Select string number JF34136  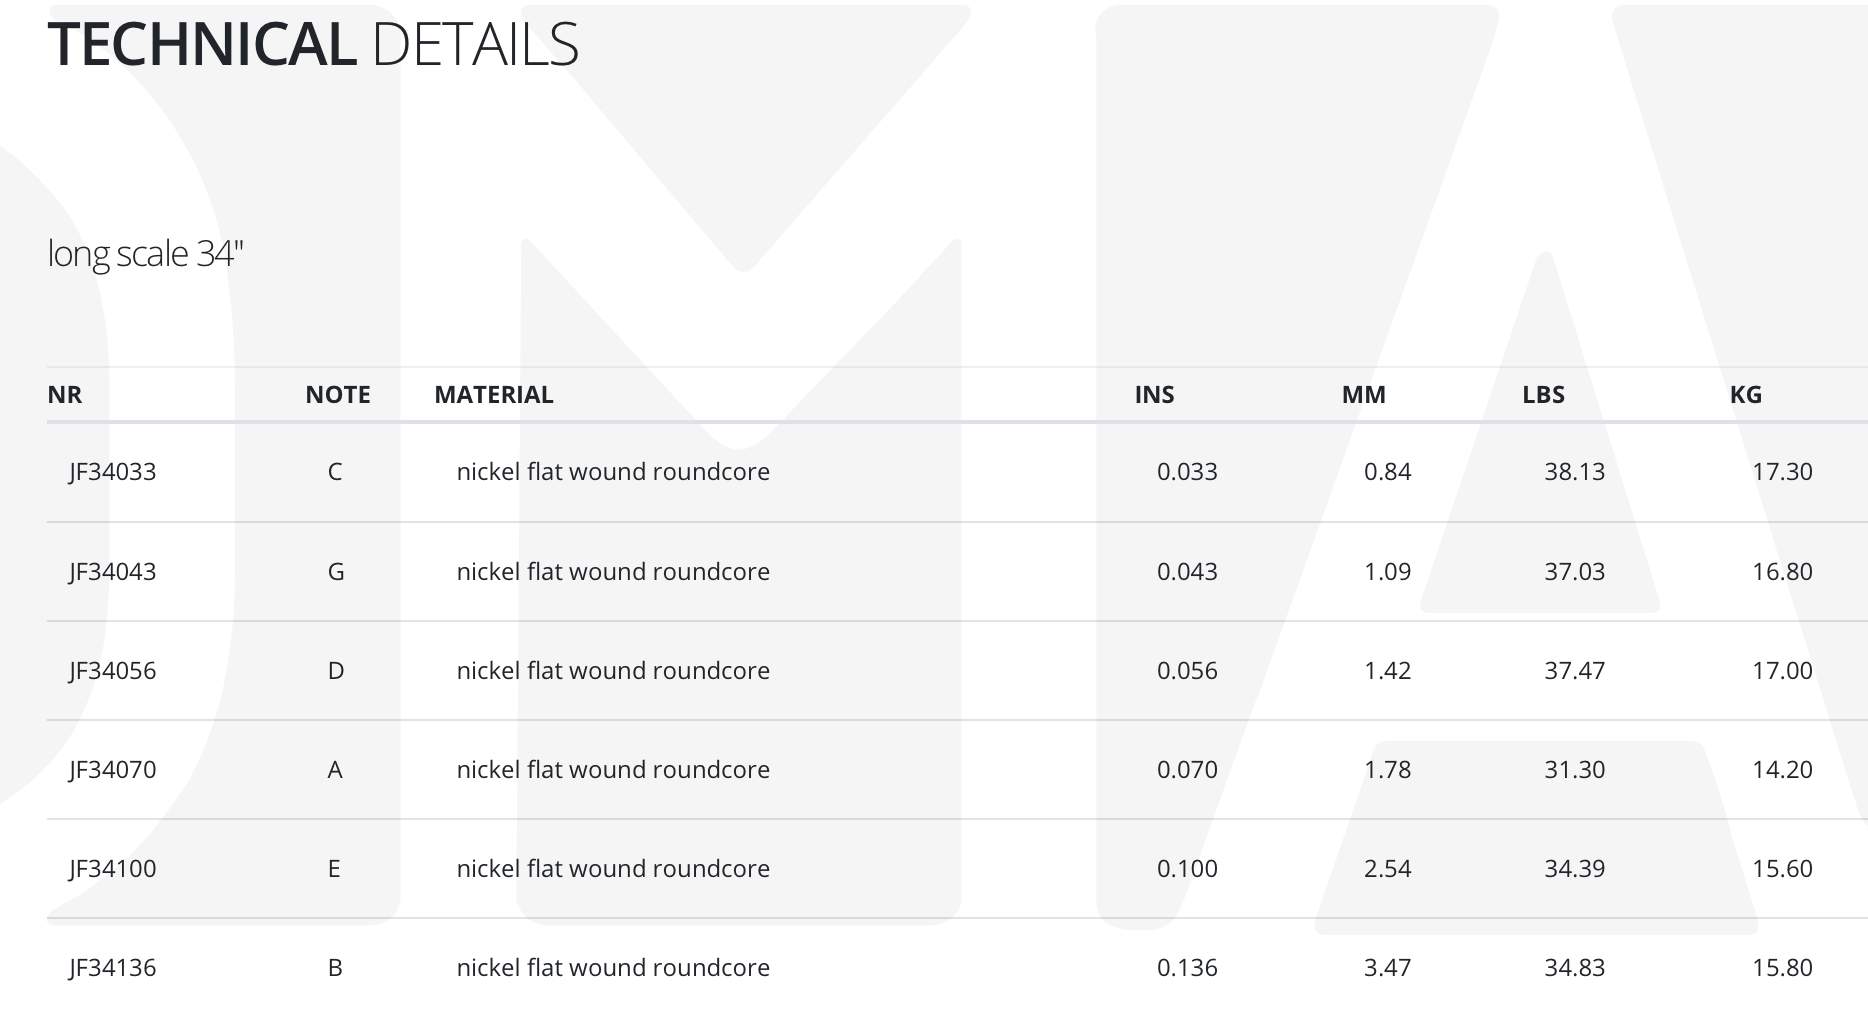pyautogui.click(x=113, y=967)
